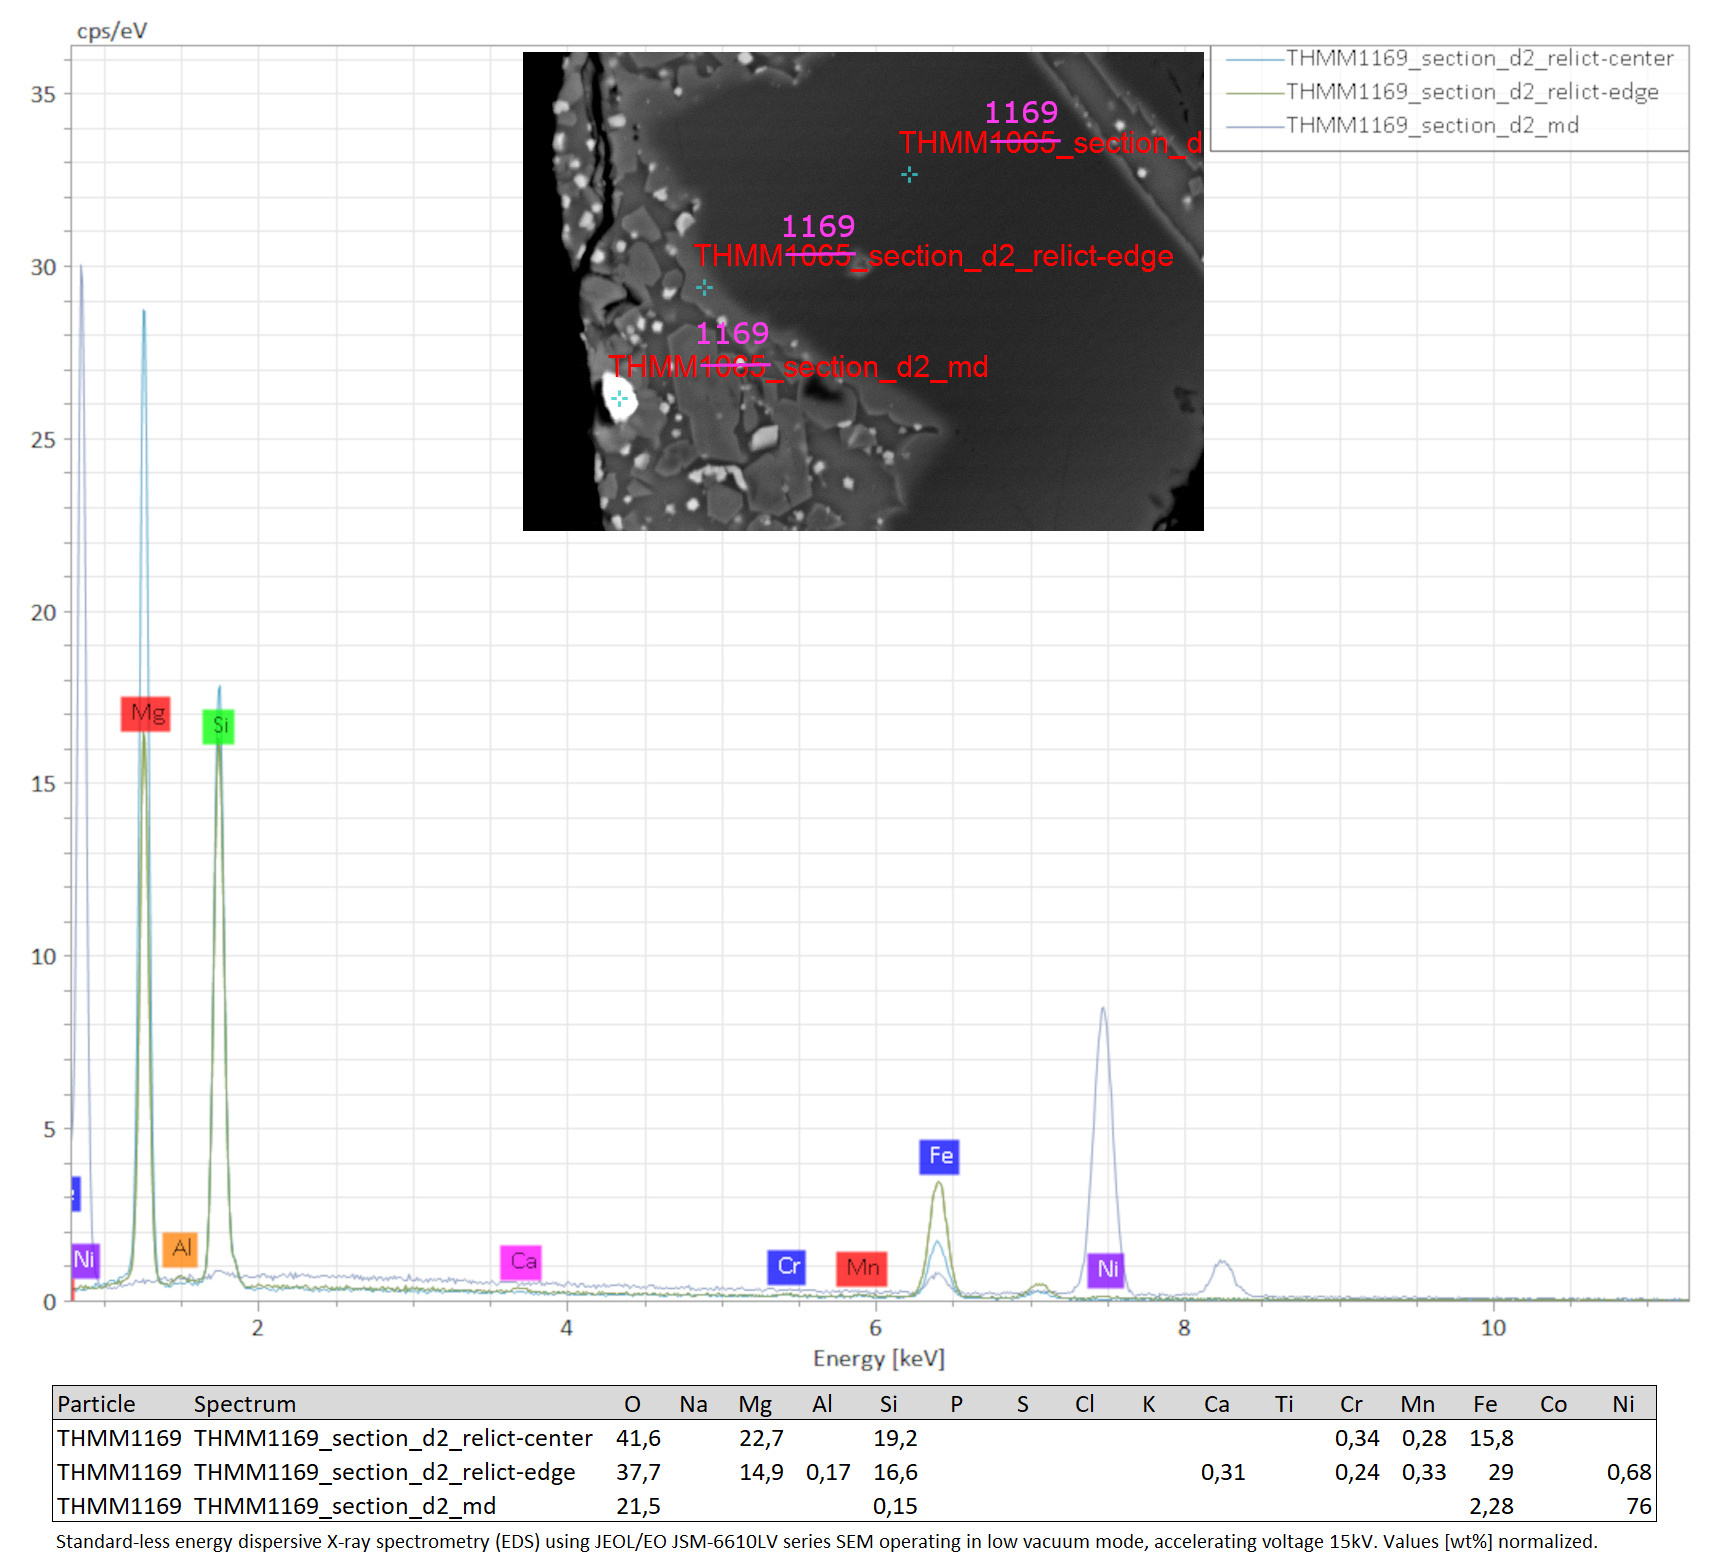Image resolution: width=1714 pixels, height=1562 pixels.
Task: Click the 'cps/eV' y-axis unit label
Action: (x=112, y=31)
